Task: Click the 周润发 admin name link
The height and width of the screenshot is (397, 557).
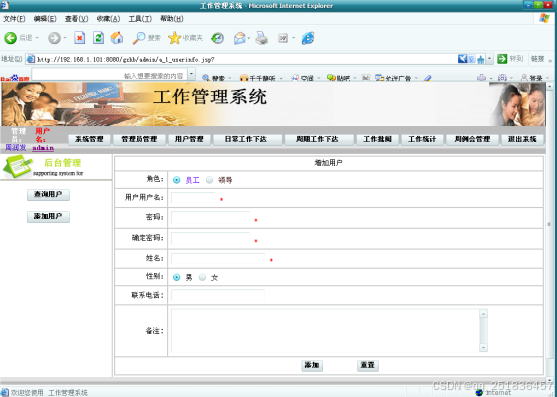Action: (x=16, y=147)
